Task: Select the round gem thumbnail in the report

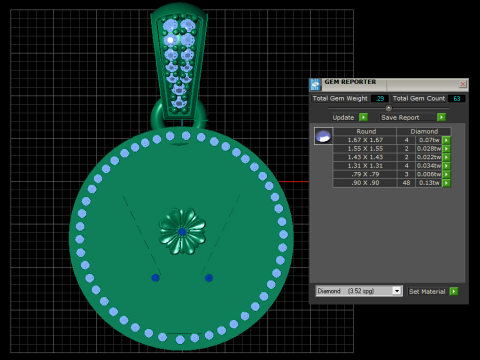Action: pyautogui.click(x=323, y=136)
